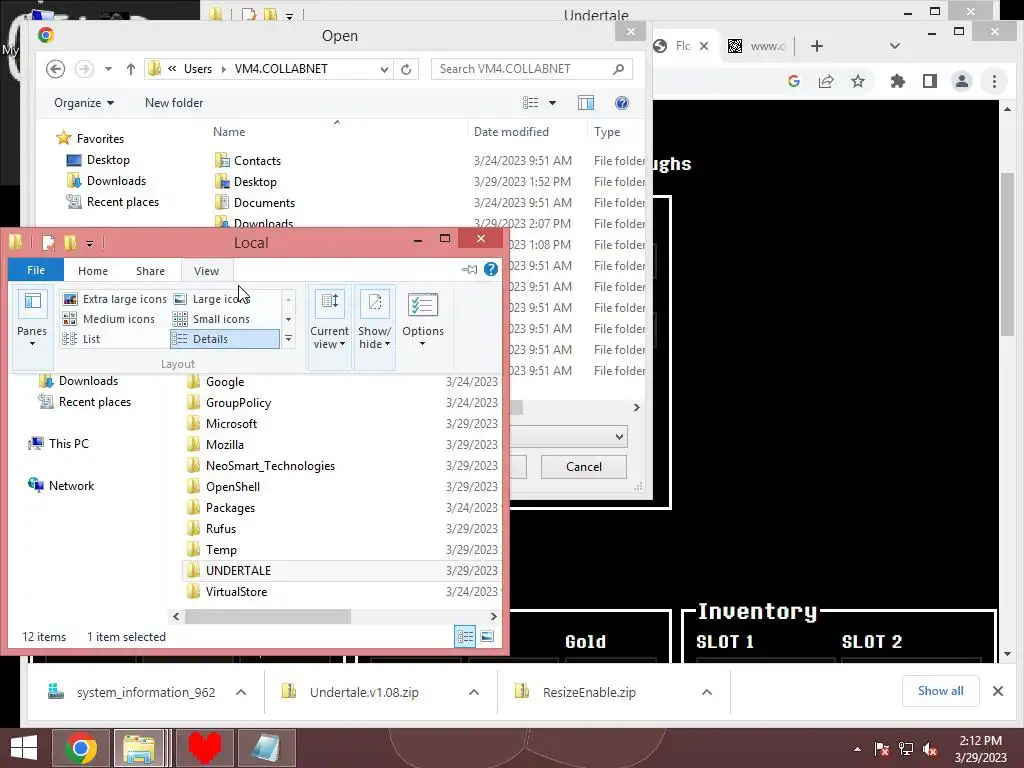Click the muted volume icon in the tray
The image size is (1024, 768).
tap(930, 748)
